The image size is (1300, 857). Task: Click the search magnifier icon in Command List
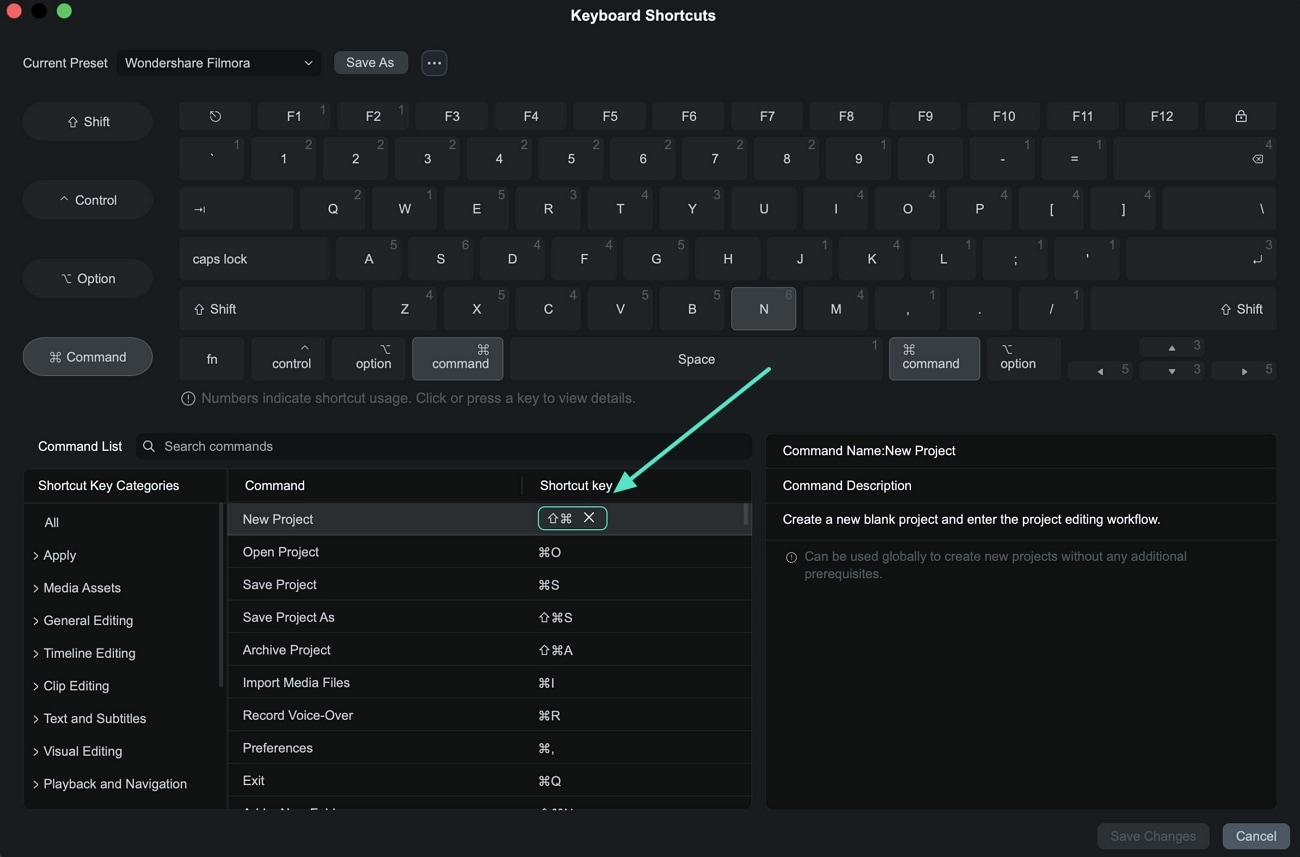click(x=149, y=447)
